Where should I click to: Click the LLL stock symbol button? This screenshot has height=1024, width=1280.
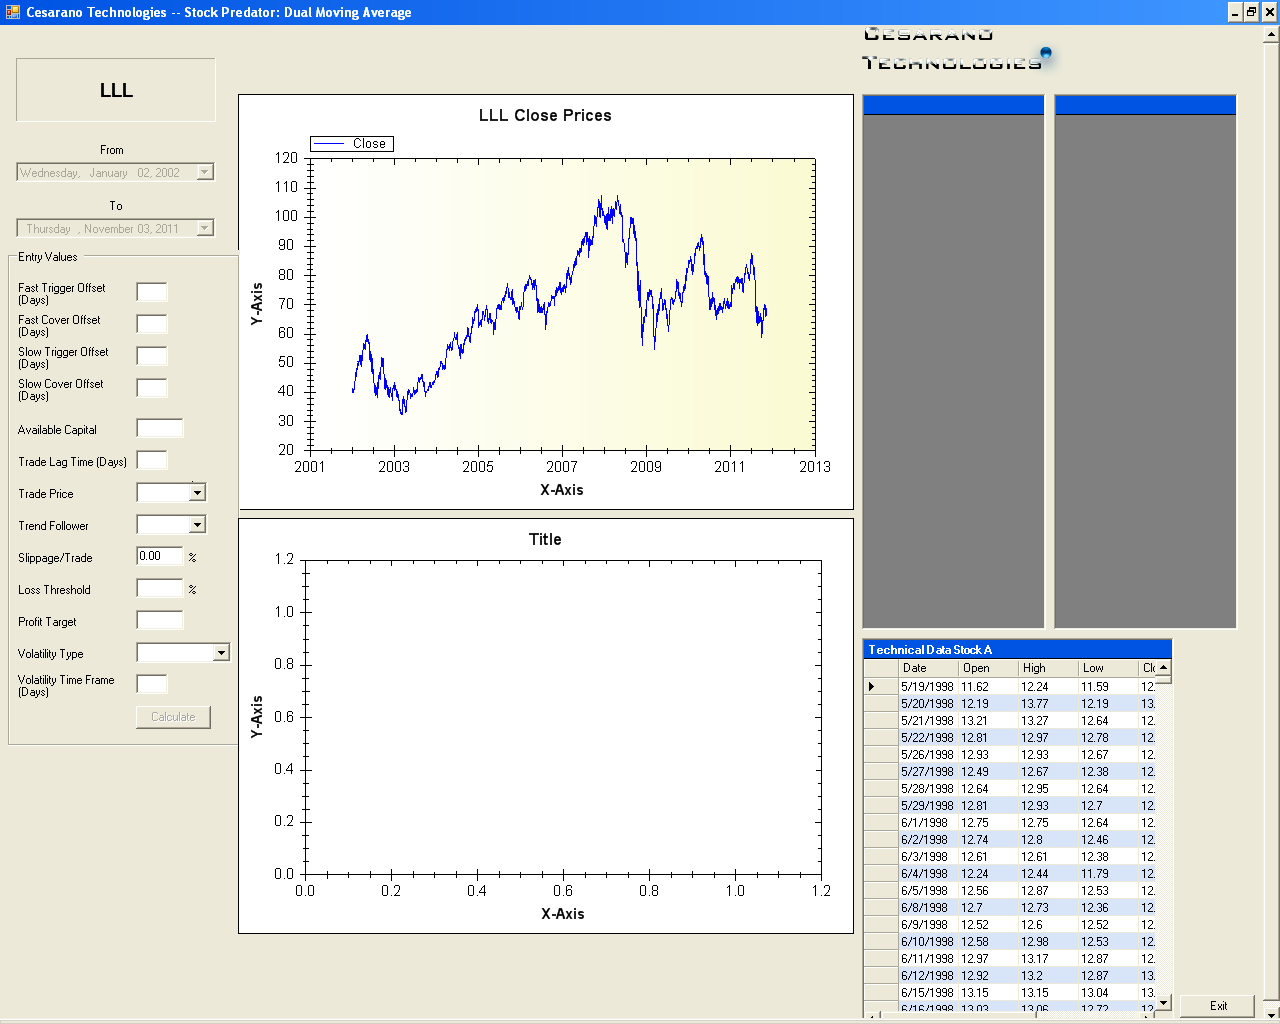point(116,90)
